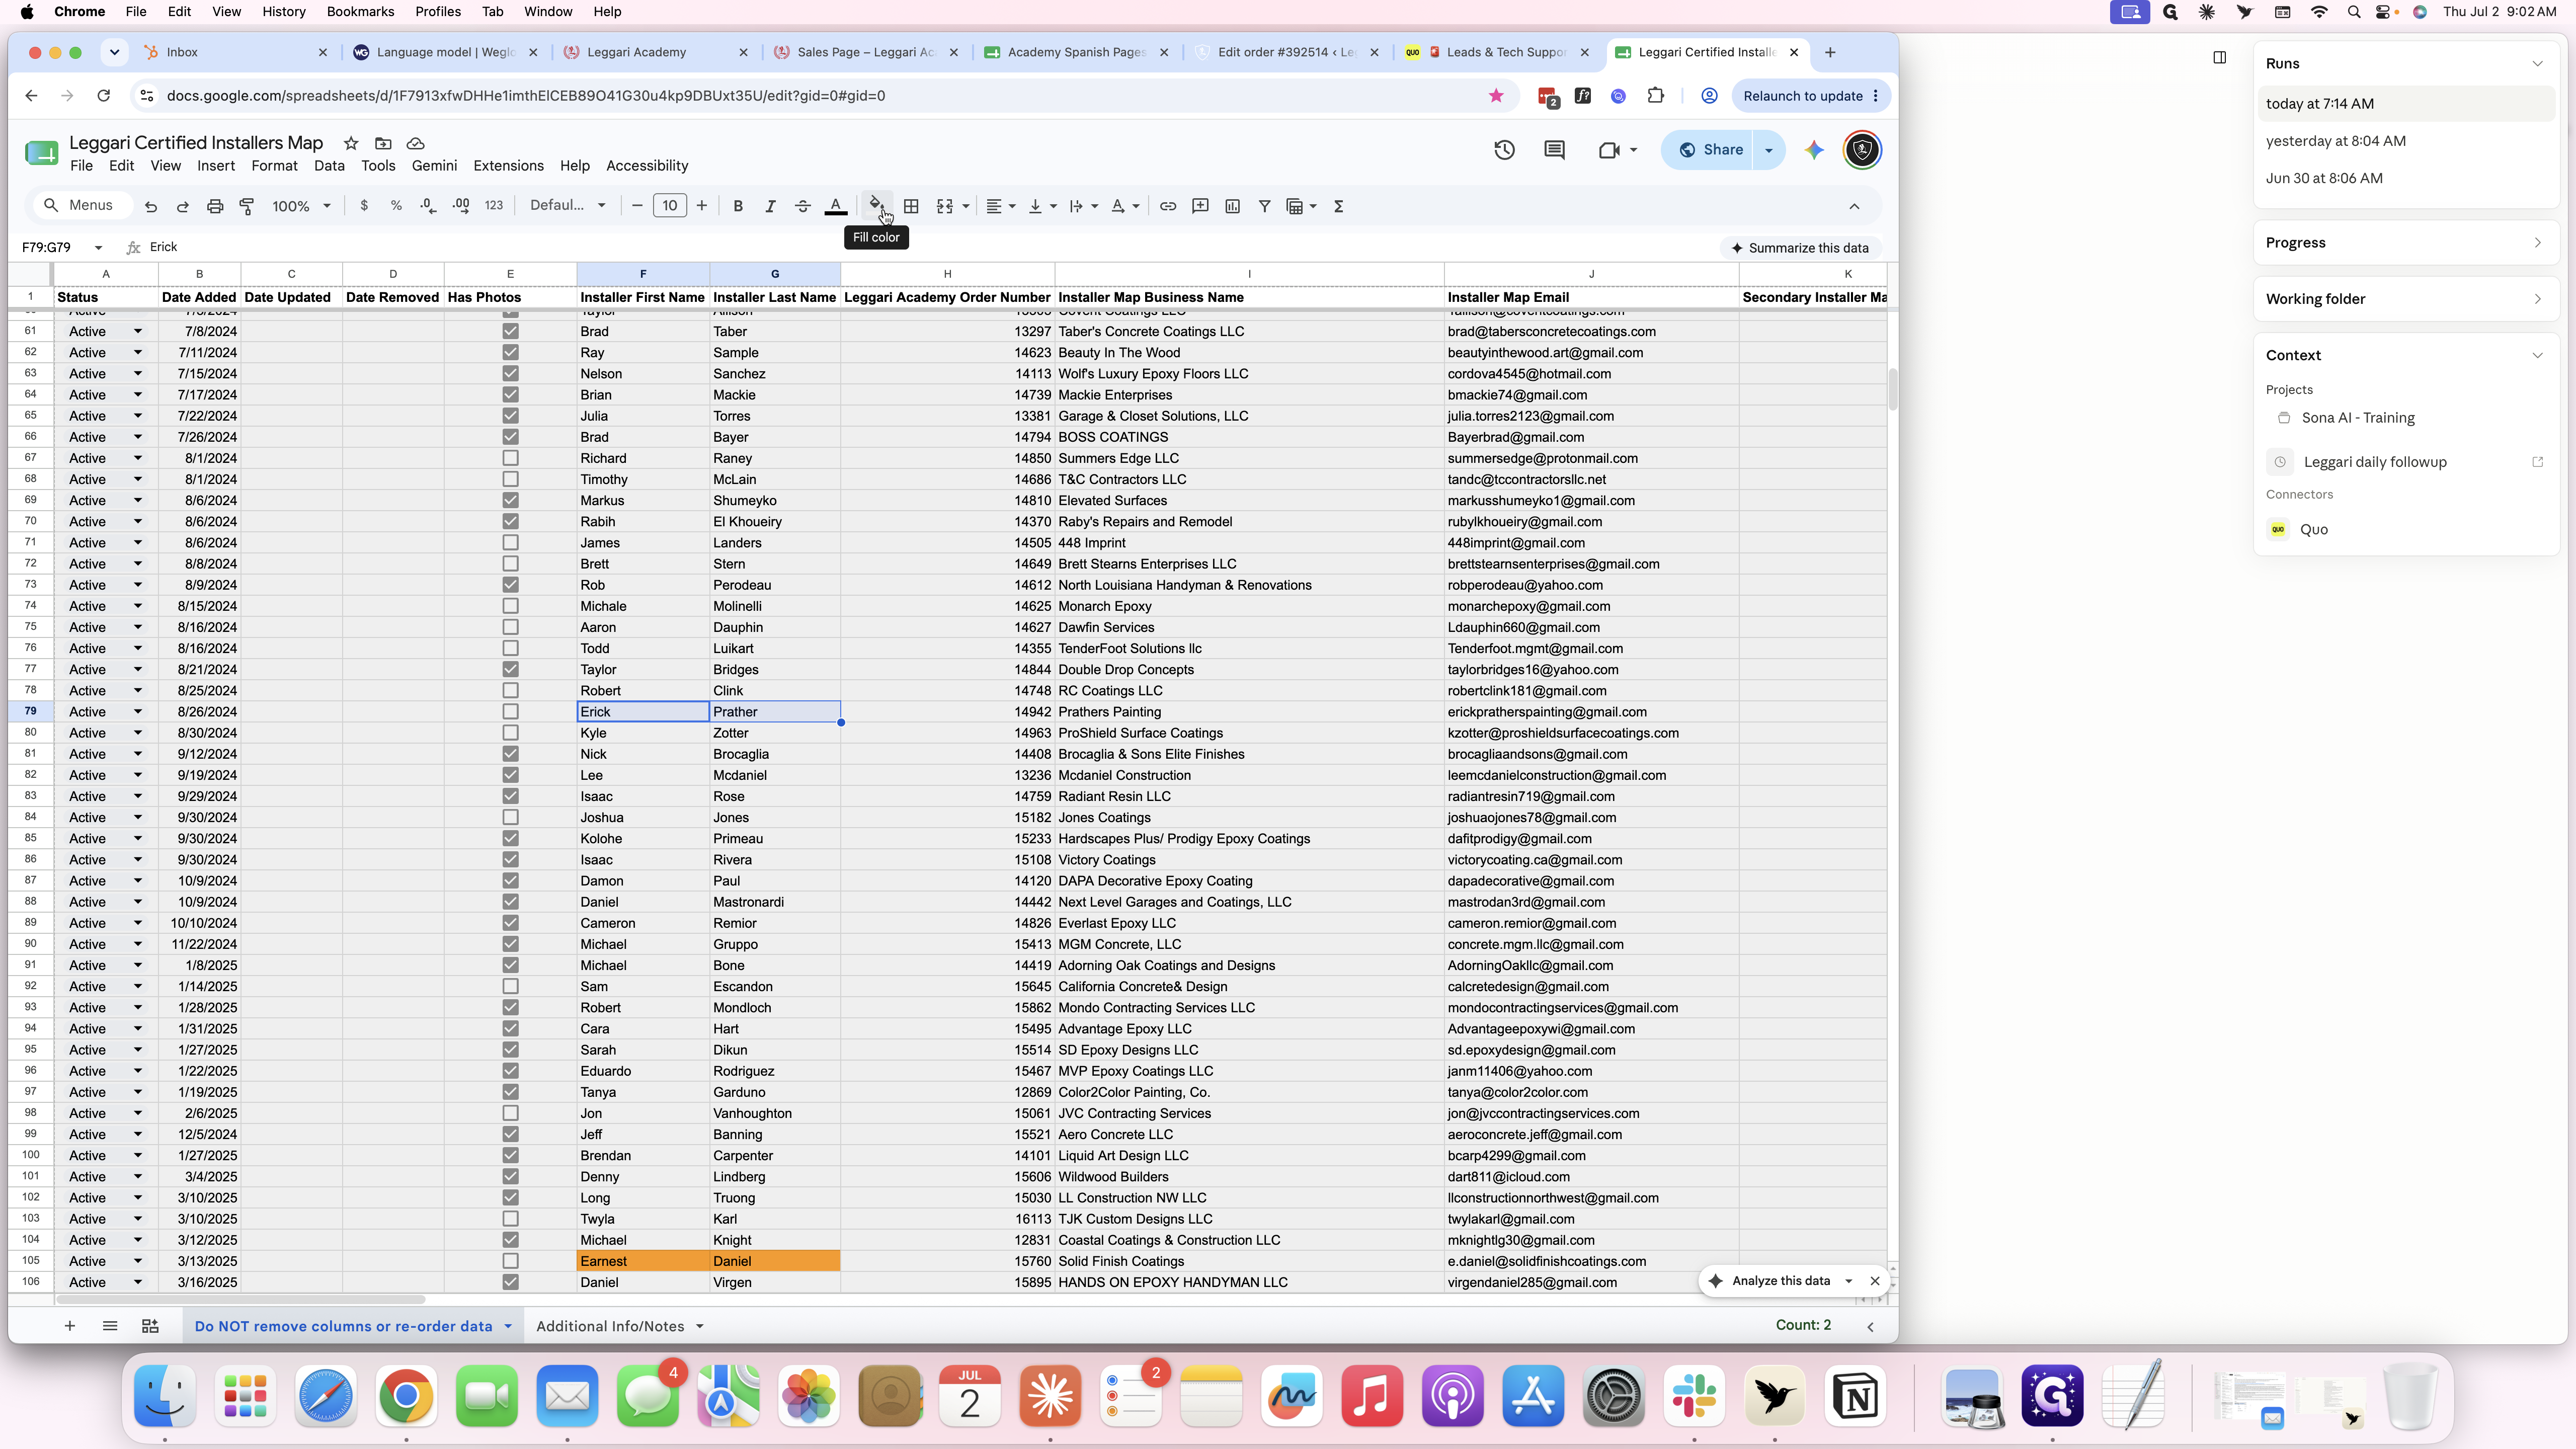Open the Data menu

click(329, 166)
